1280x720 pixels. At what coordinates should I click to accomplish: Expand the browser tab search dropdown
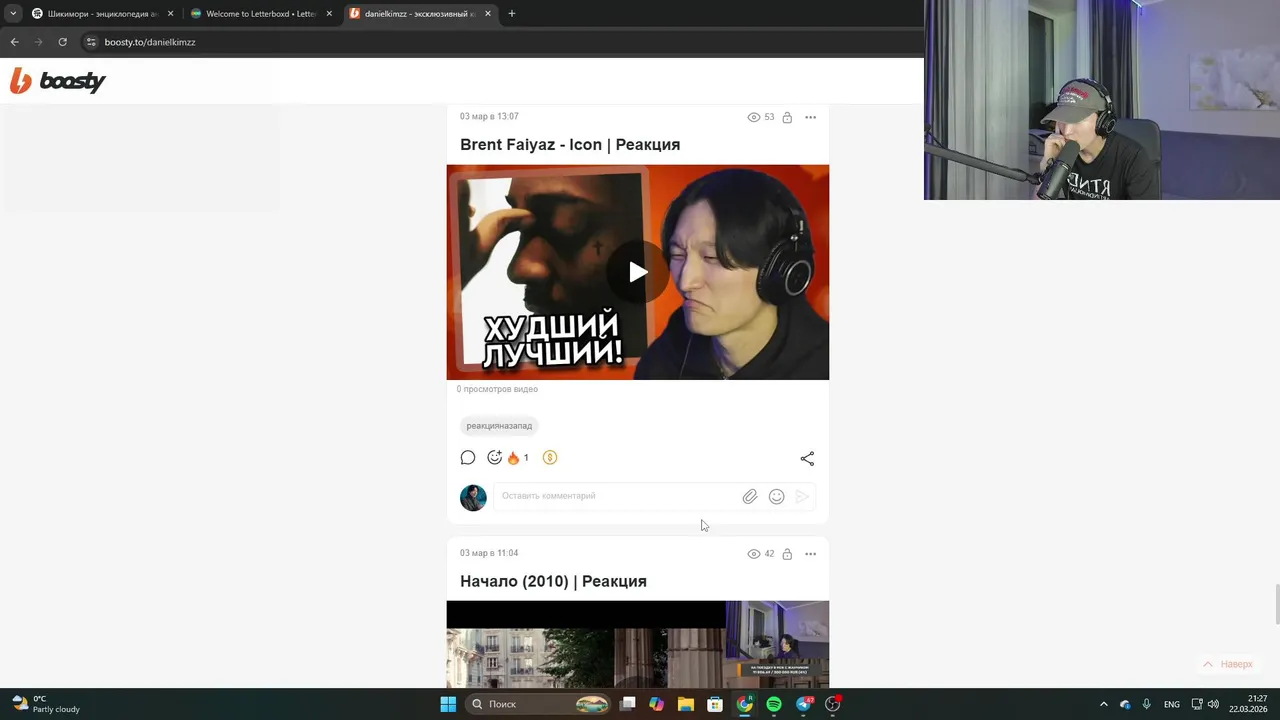tap(13, 14)
